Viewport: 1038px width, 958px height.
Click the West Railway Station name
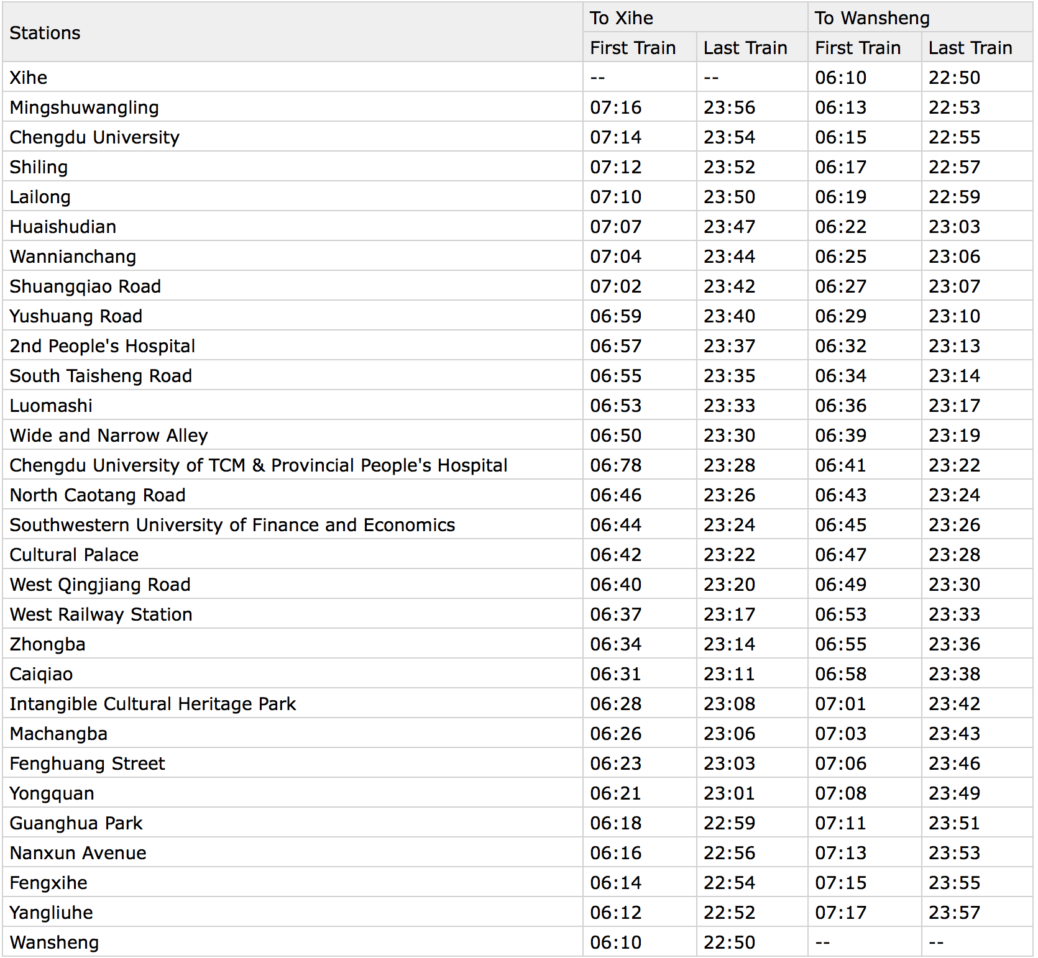(101, 614)
